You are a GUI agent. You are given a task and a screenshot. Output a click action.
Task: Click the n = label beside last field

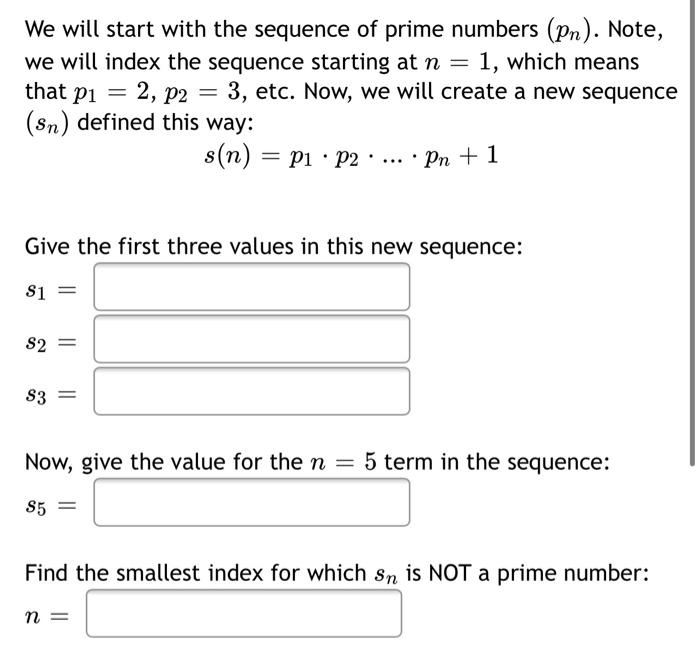[47, 617]
